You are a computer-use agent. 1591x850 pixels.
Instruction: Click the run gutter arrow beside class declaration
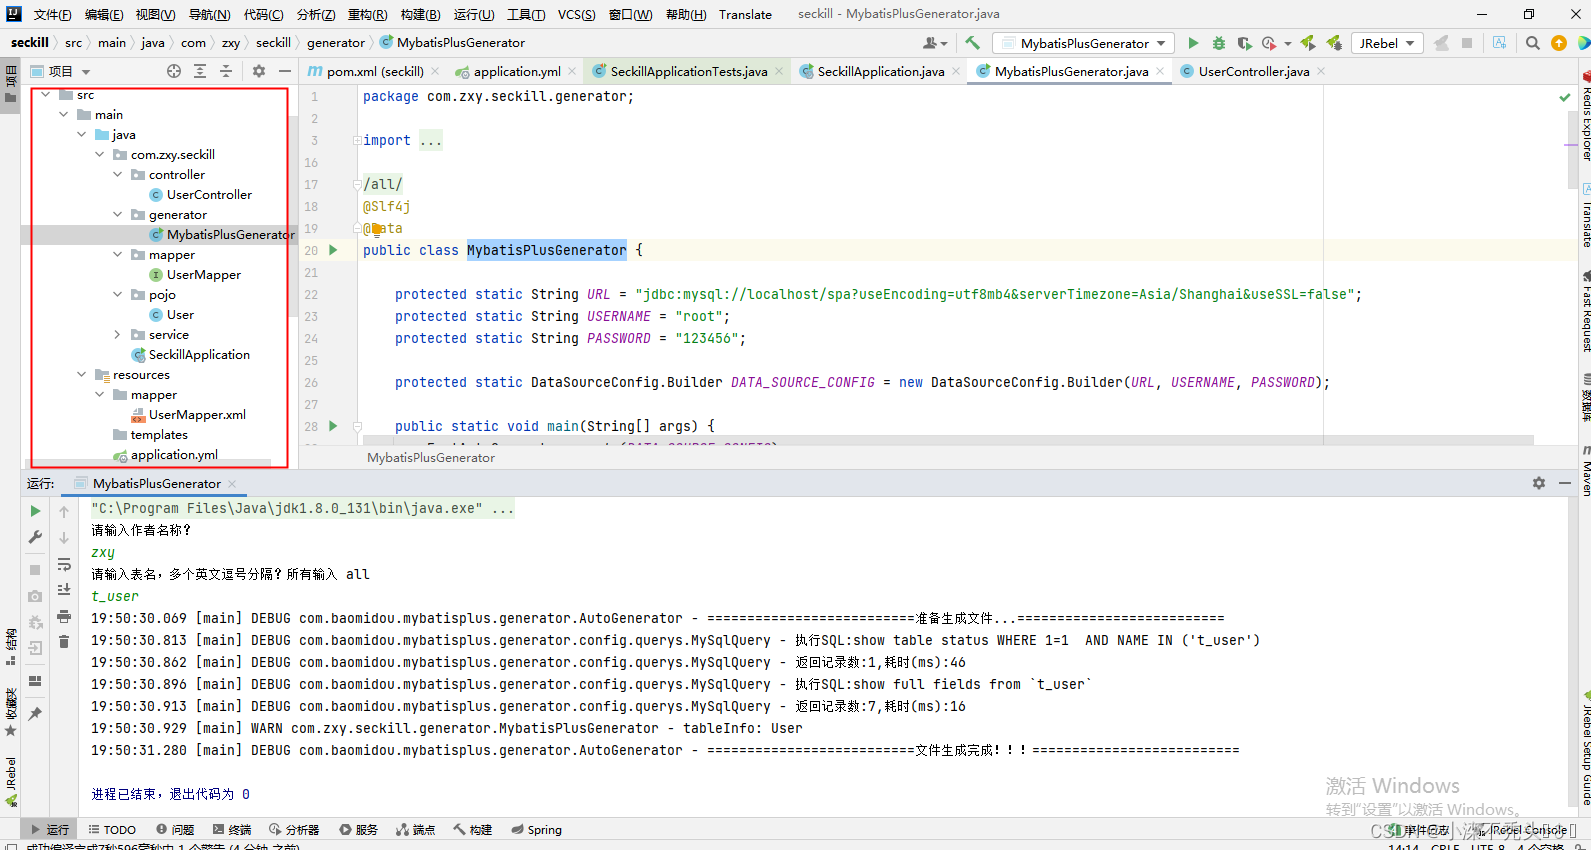pos(333,250)
